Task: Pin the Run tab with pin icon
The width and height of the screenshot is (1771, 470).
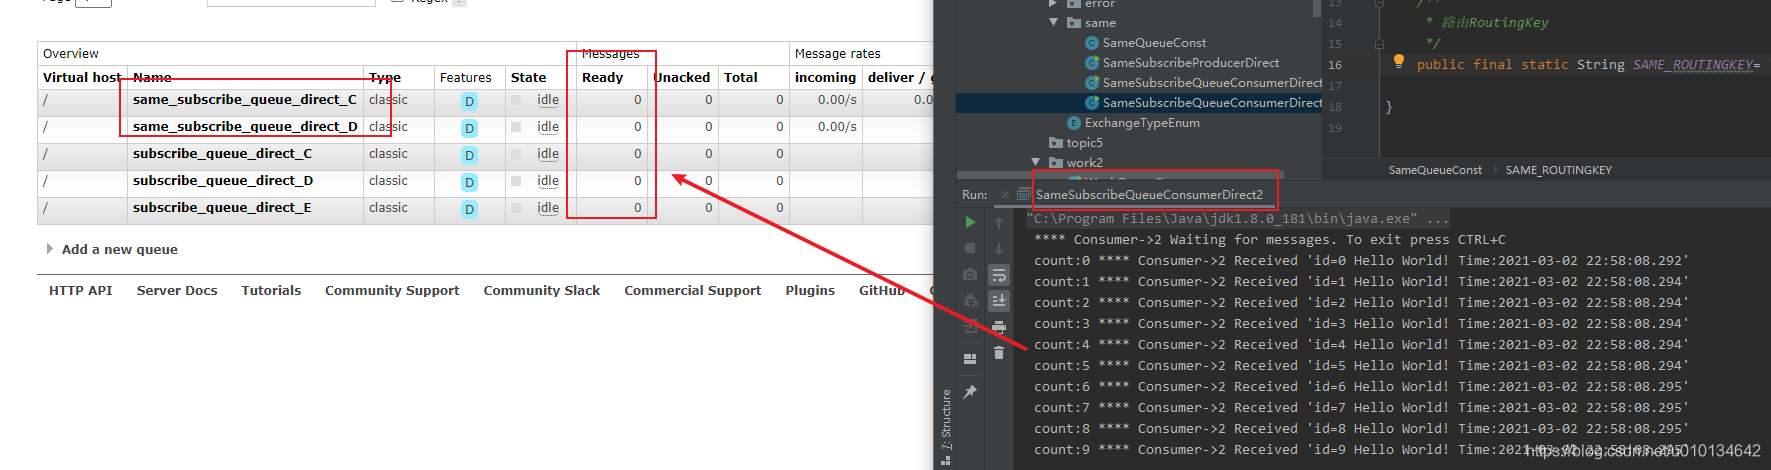Action: point(969,392)
